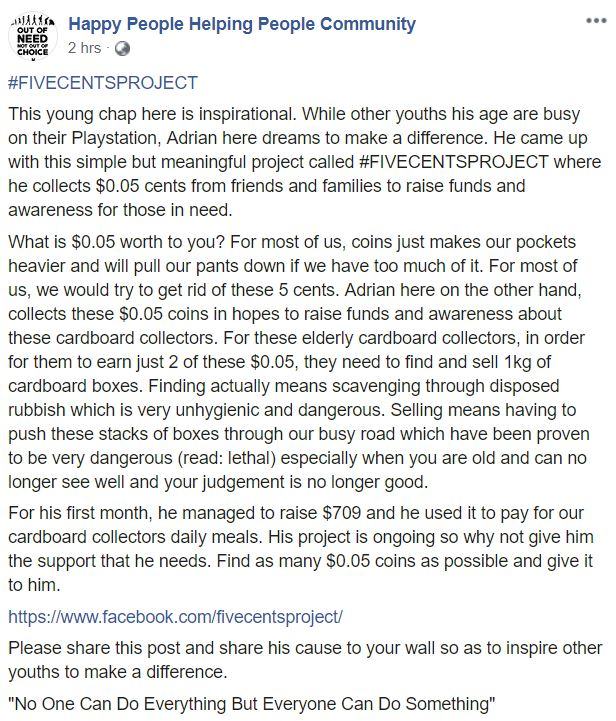Click the globe public-privacy icon
The width and height of the screenshot is (616, 721).
tap(121, 47)
